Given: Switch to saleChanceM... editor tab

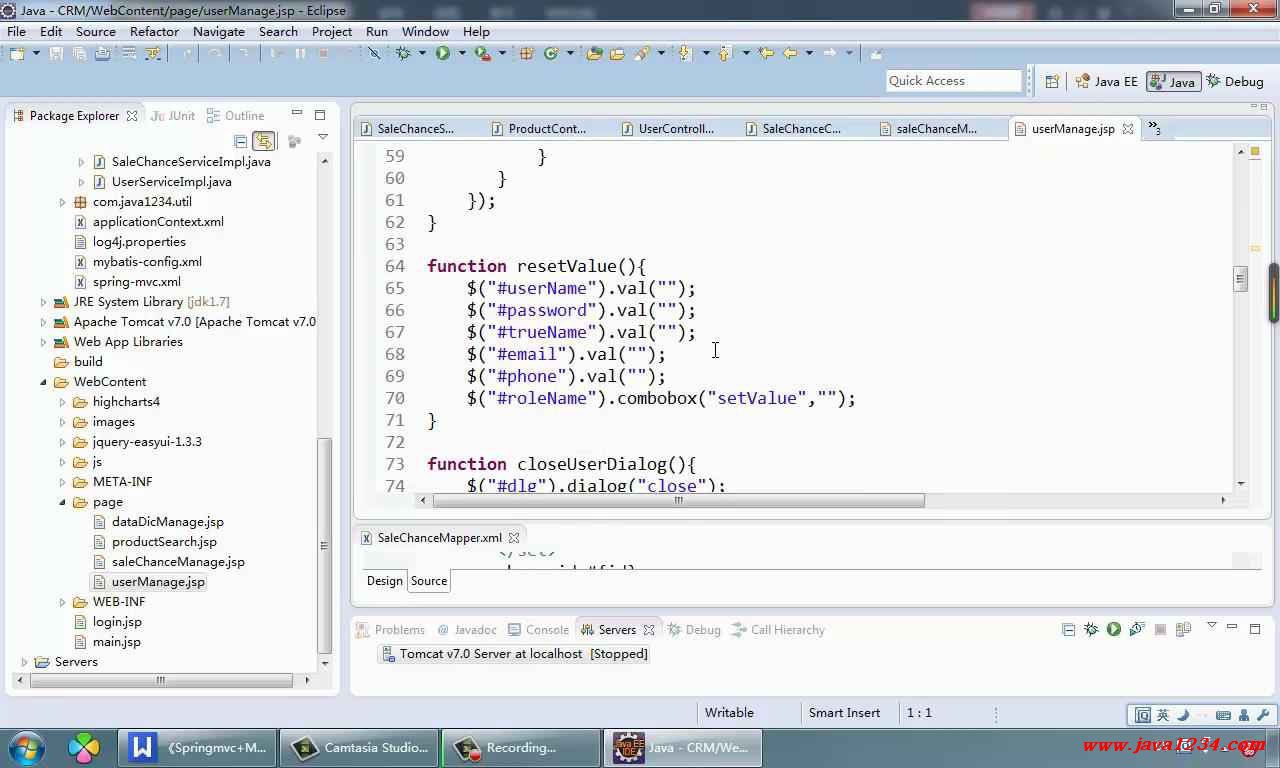Looking at the screenshot, I should point(927,128).
